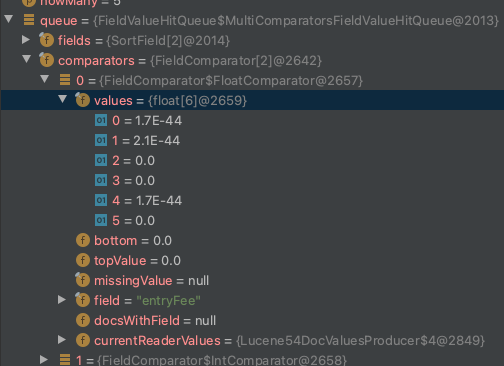Click the IntComparator@2658 element icon
504x366 pixels.
click(65, 360)
